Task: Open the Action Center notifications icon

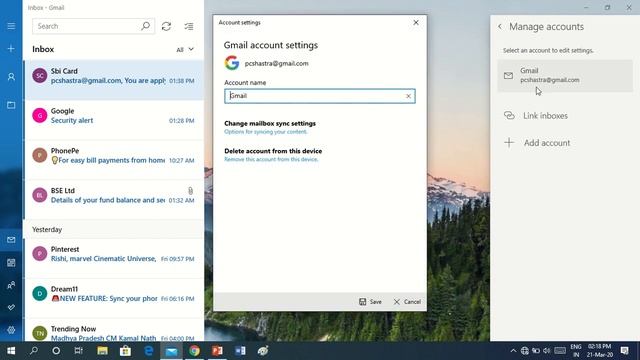Action: (624, 351)
